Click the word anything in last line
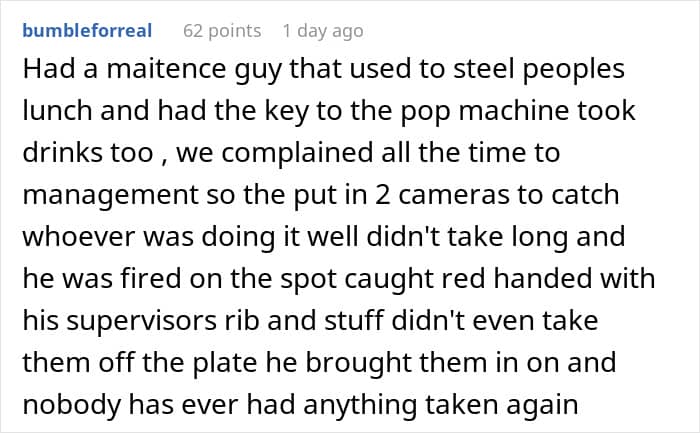Screen dimensions: 700x433 [x=359, y=404]
